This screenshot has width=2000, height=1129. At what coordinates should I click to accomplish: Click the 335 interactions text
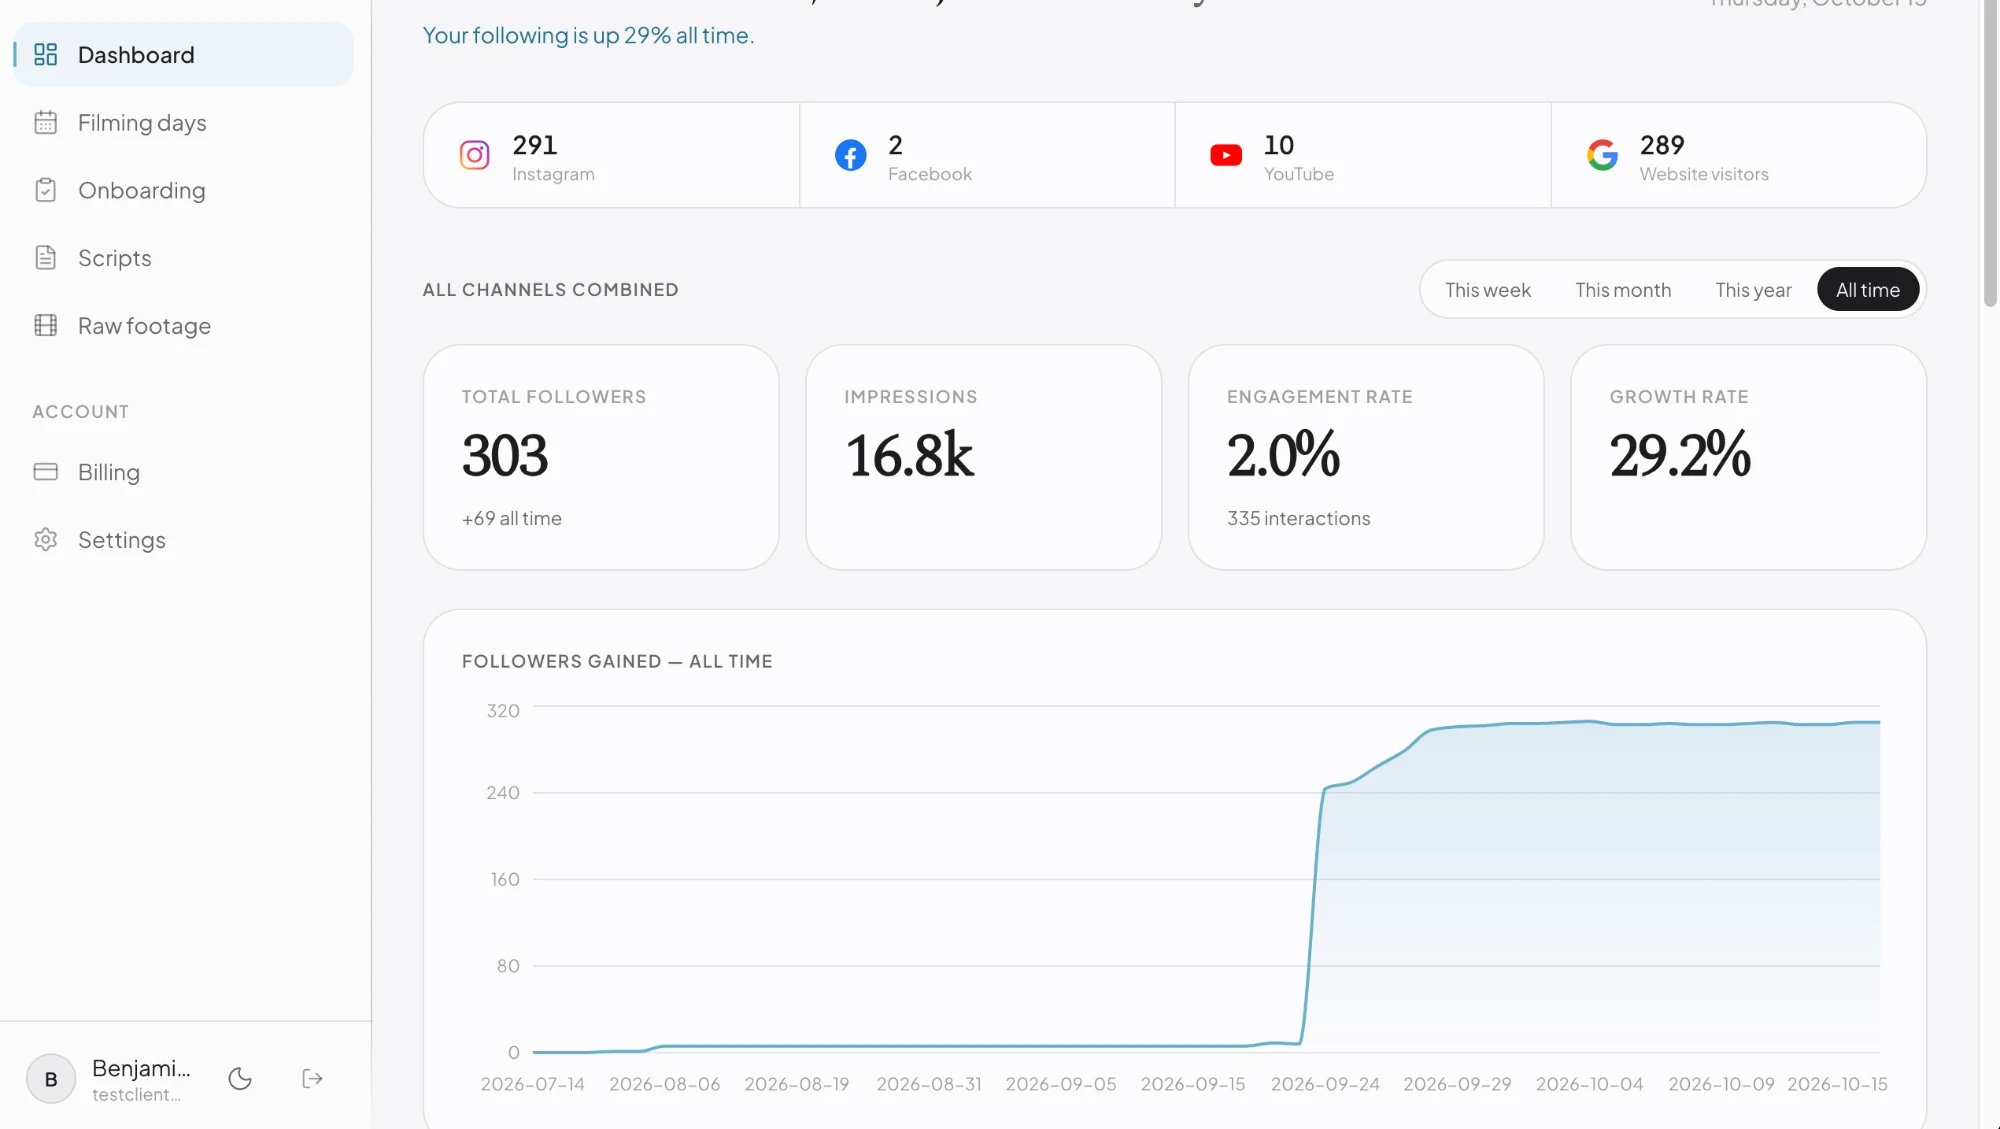(1298, 518)
